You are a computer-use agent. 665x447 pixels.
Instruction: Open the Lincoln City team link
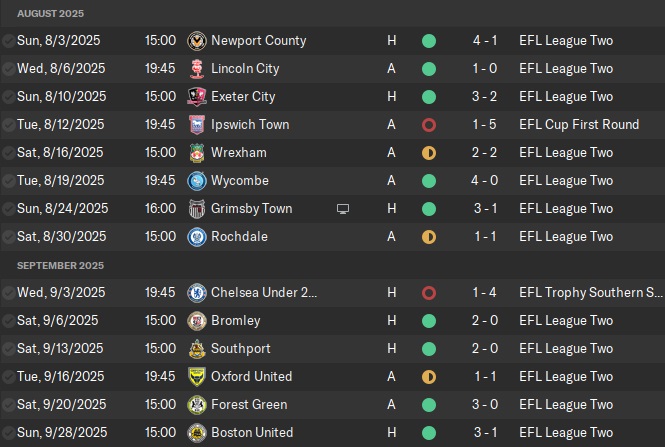pos(245,69)
